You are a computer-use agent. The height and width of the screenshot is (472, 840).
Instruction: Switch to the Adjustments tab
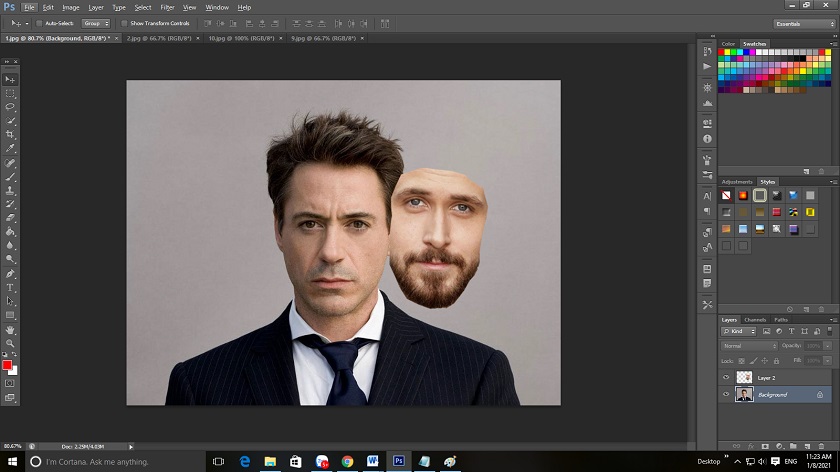[737, 182]
